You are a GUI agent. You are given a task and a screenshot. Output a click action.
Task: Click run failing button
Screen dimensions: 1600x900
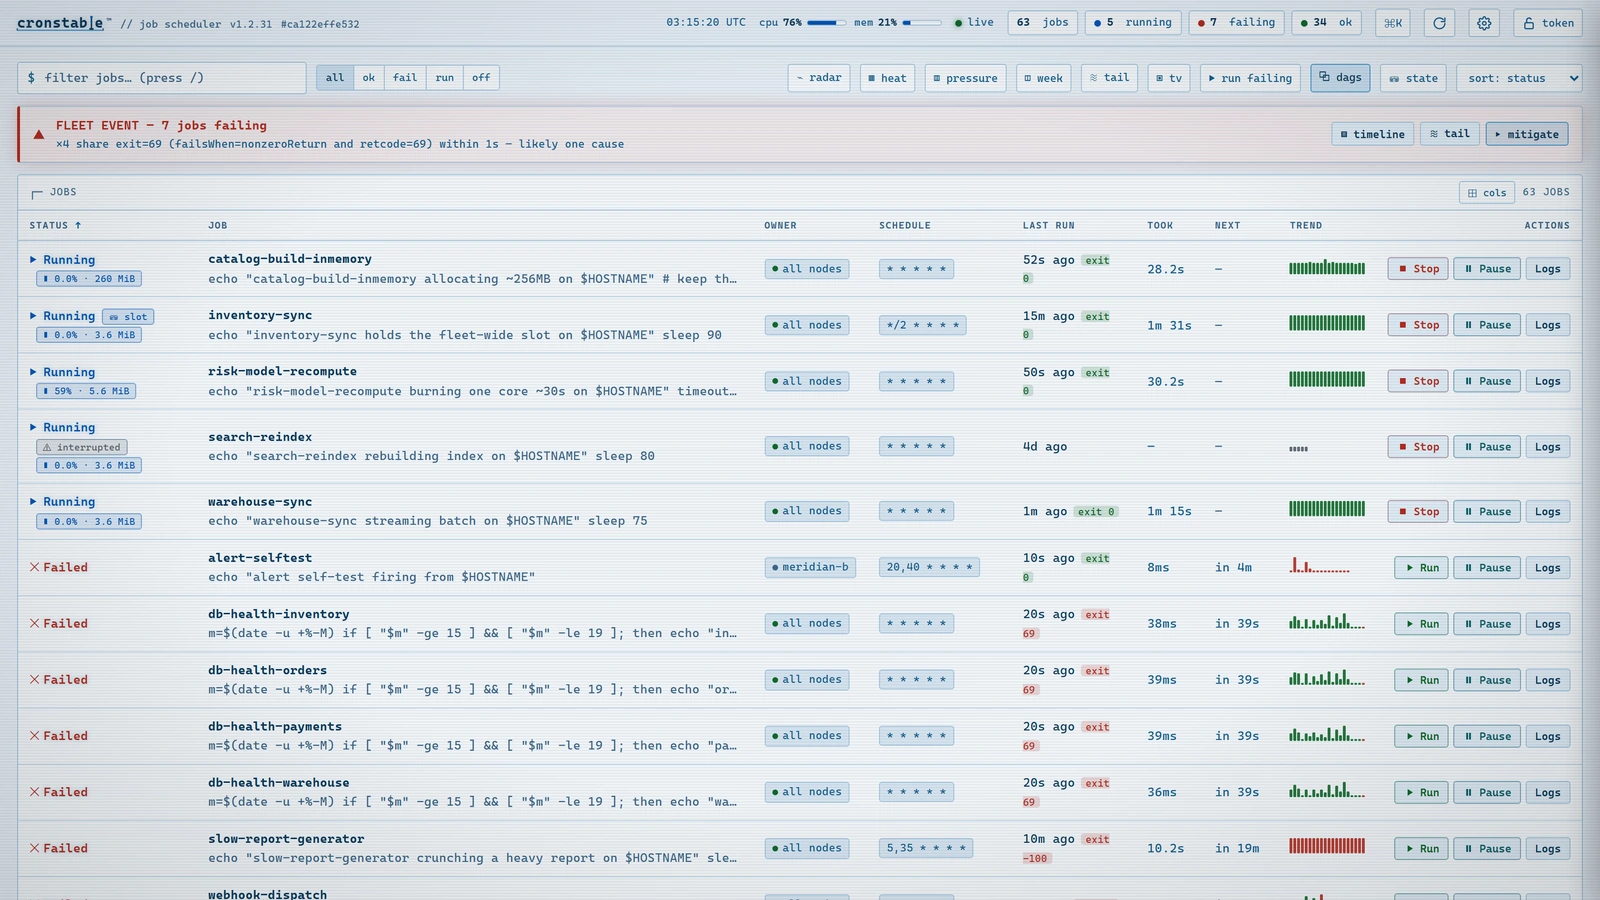[1250, 78]
